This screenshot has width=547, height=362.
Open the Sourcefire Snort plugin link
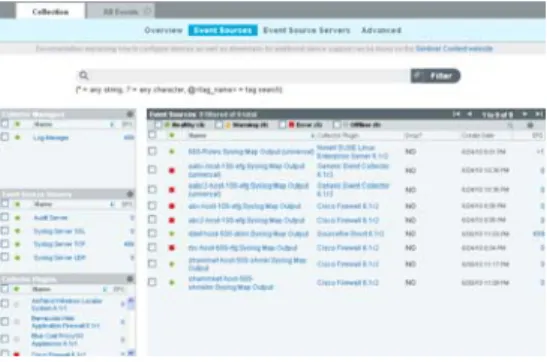click(350, 234)
